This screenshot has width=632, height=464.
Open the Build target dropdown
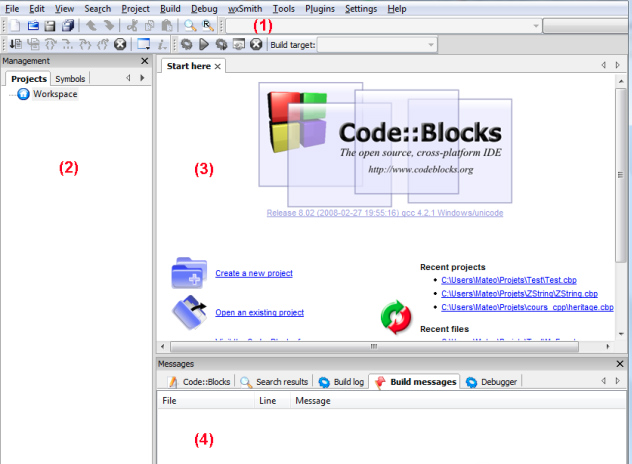tap(376, 44)
